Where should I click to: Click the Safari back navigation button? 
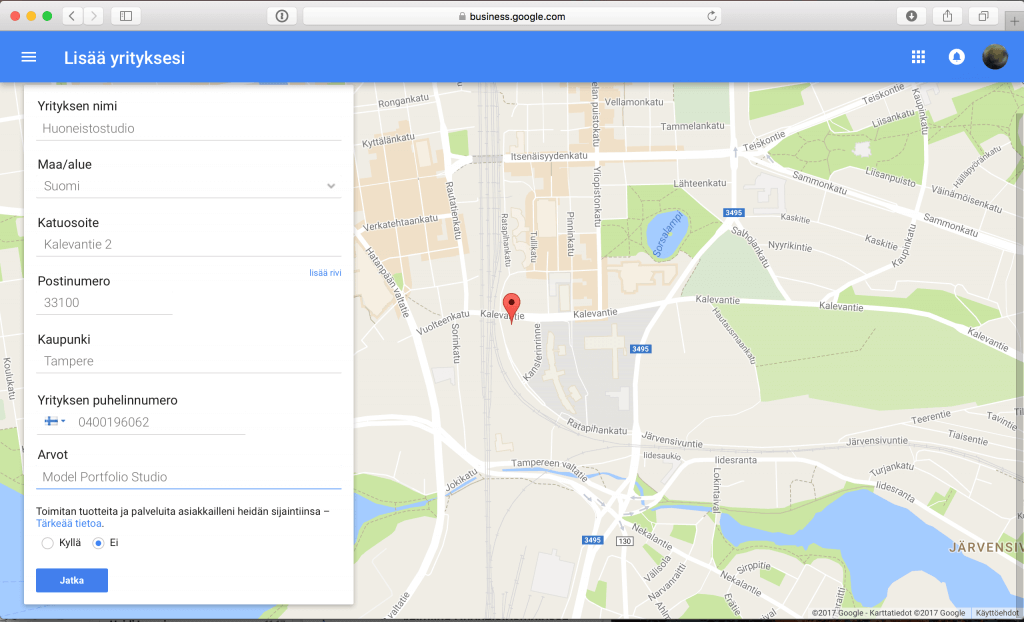[73, 16]
